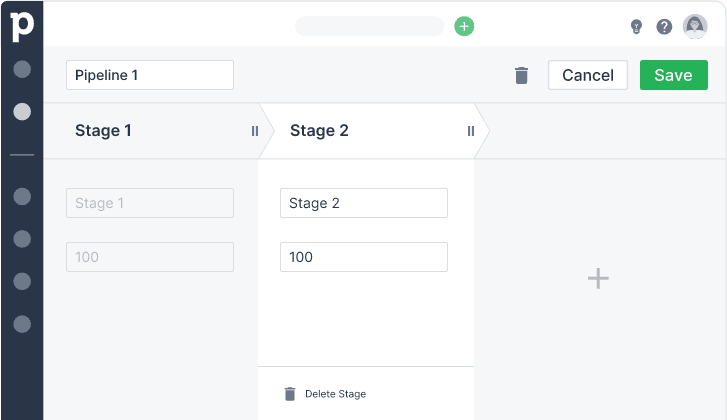Screen dimensions: 727x420
Task: Click the Stage 2 probability field showing 100
Action: [x=364, y=257]
